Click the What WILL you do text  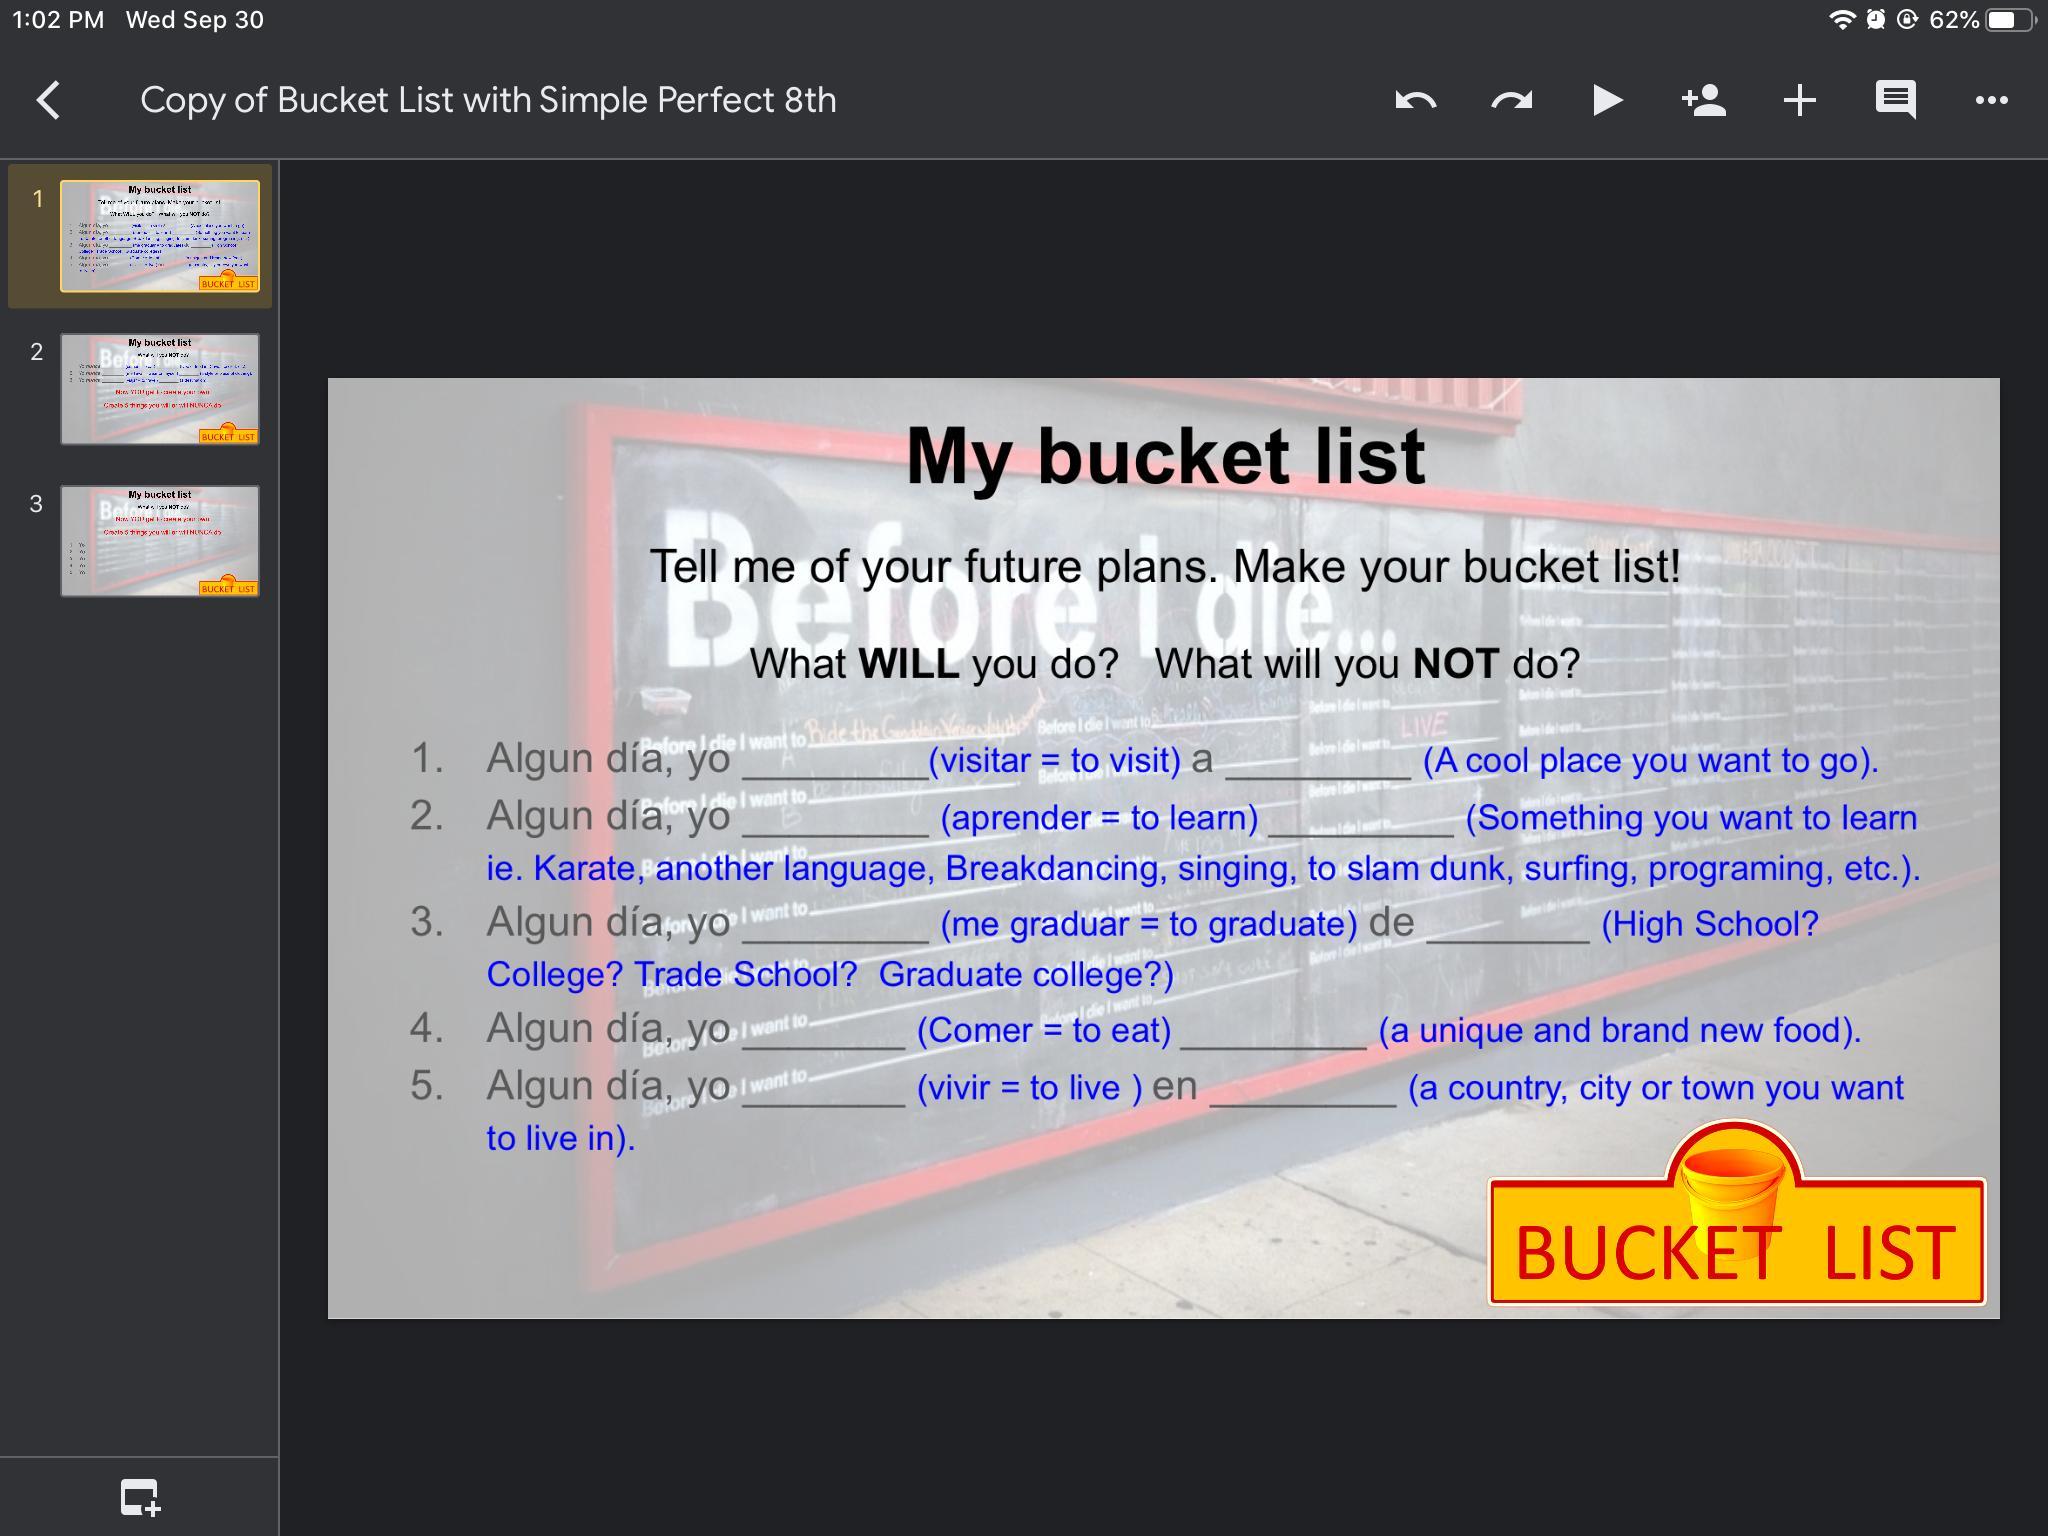coord(934,664)
